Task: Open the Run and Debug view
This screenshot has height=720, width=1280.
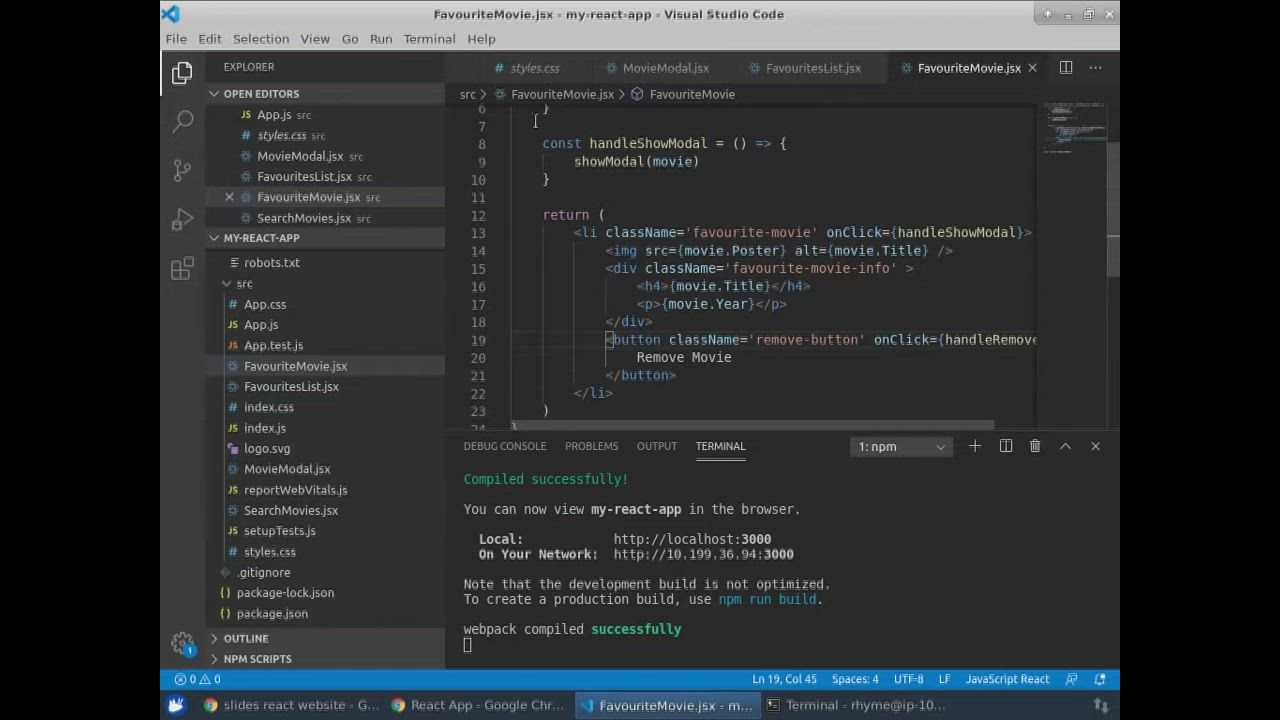Action: 182,219
